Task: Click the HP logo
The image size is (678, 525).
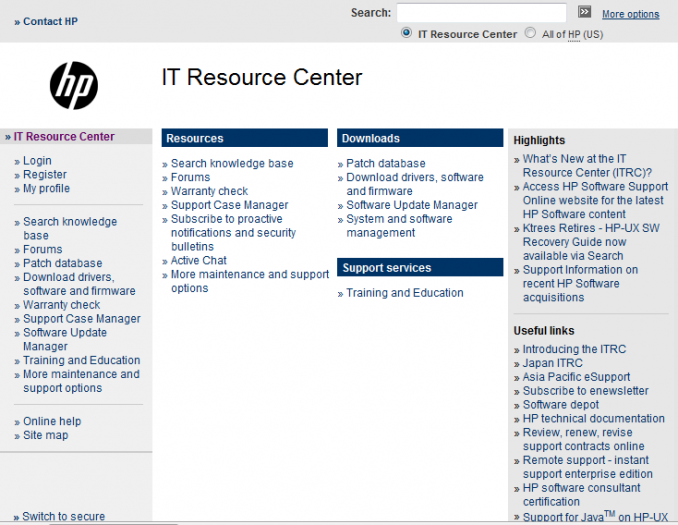Action: pyautogui.click(x=74, y=85)
